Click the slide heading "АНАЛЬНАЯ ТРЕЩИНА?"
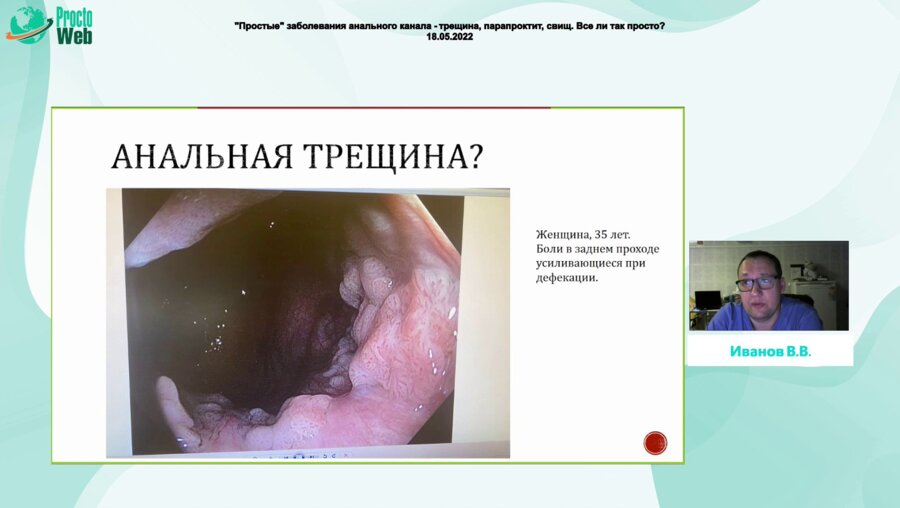Screen dimensions: 900x508 (x=296, y=157)
